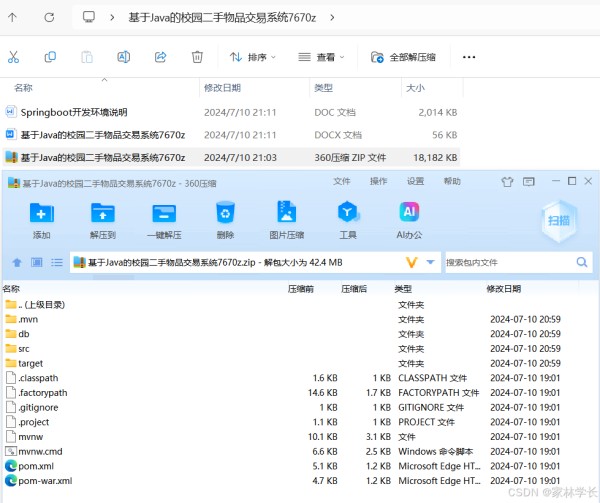Click 添加 add files icon
Screen dimensions: 600x503
pyautogui.click(x=41, y=221)
